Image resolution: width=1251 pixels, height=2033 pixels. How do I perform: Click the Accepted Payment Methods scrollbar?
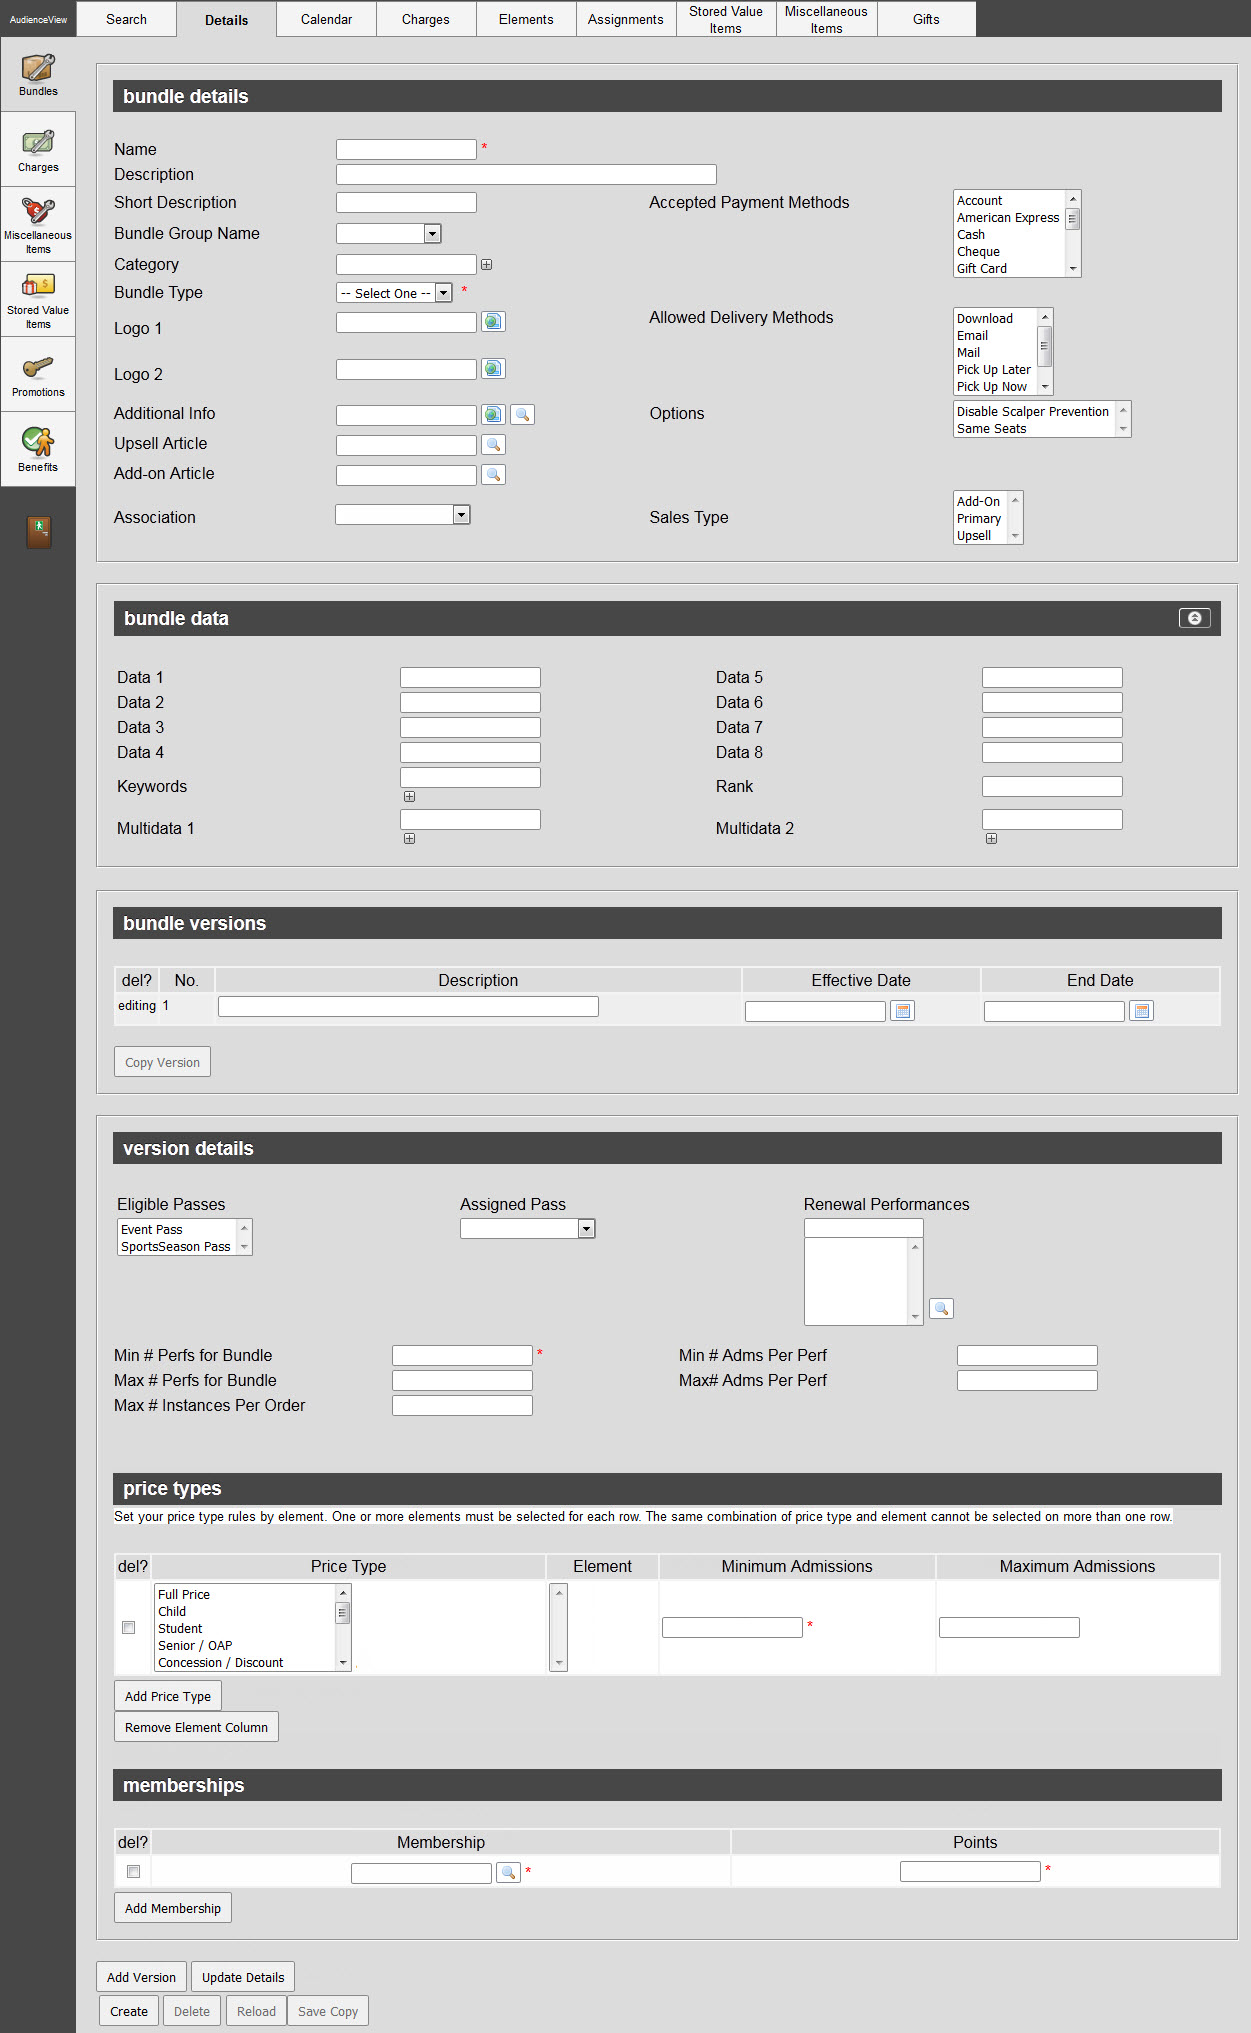(x=1072, y=234)
